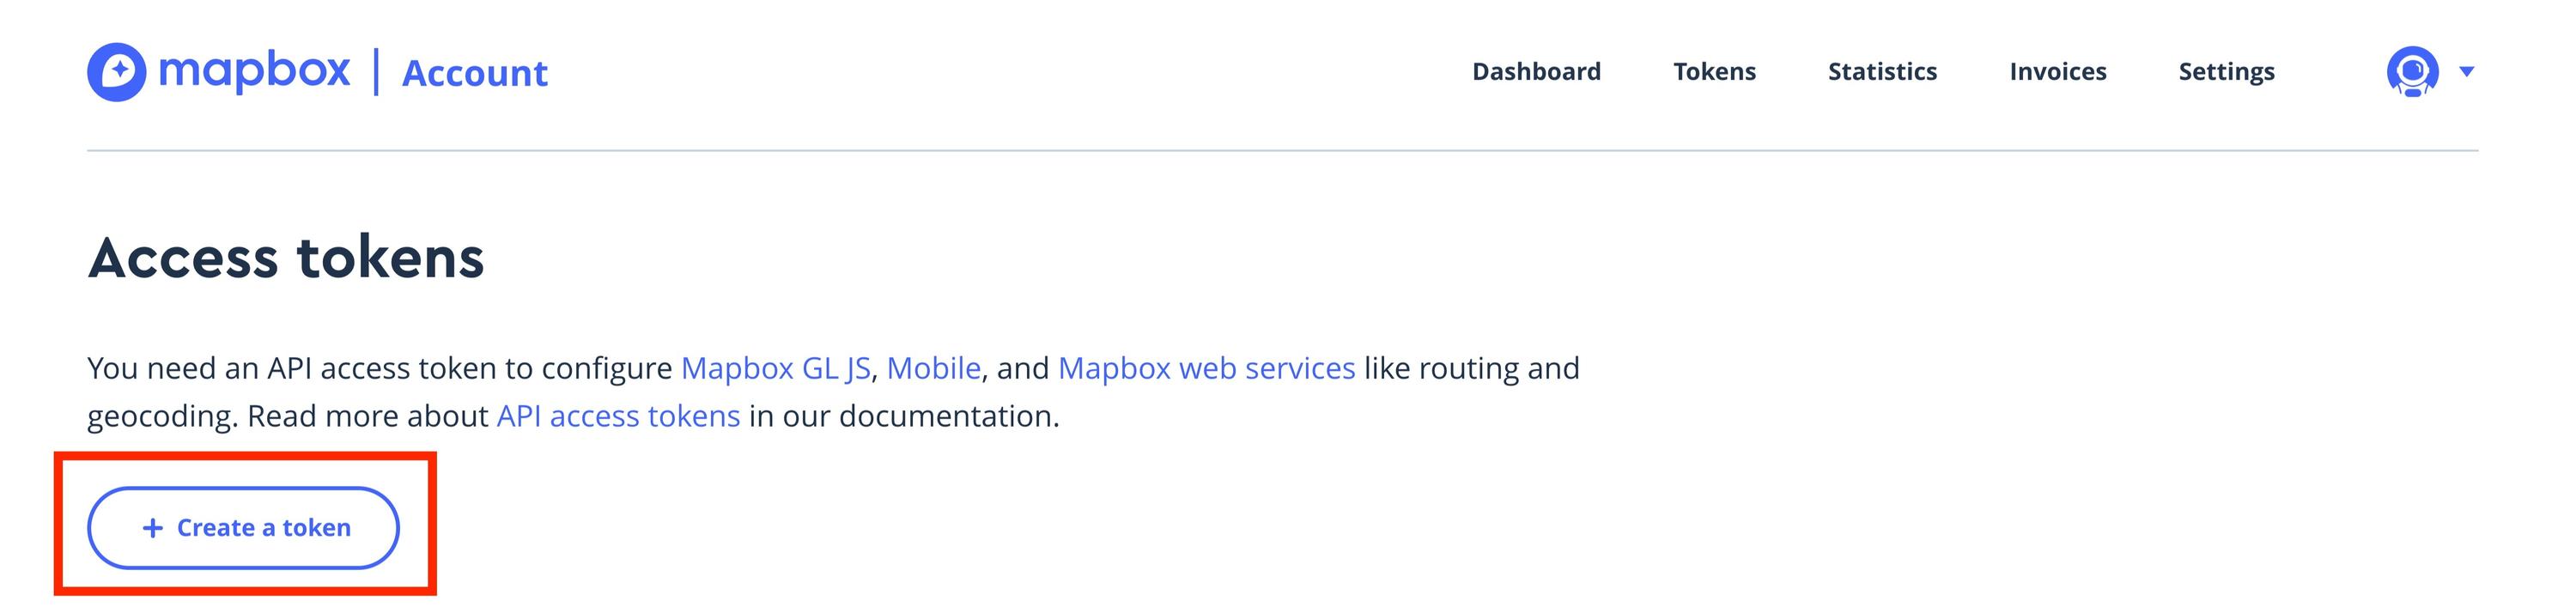The height and width of the screenshot is (607, 2576).
Task: Click the Account label next to the logo
Action: 475,72
